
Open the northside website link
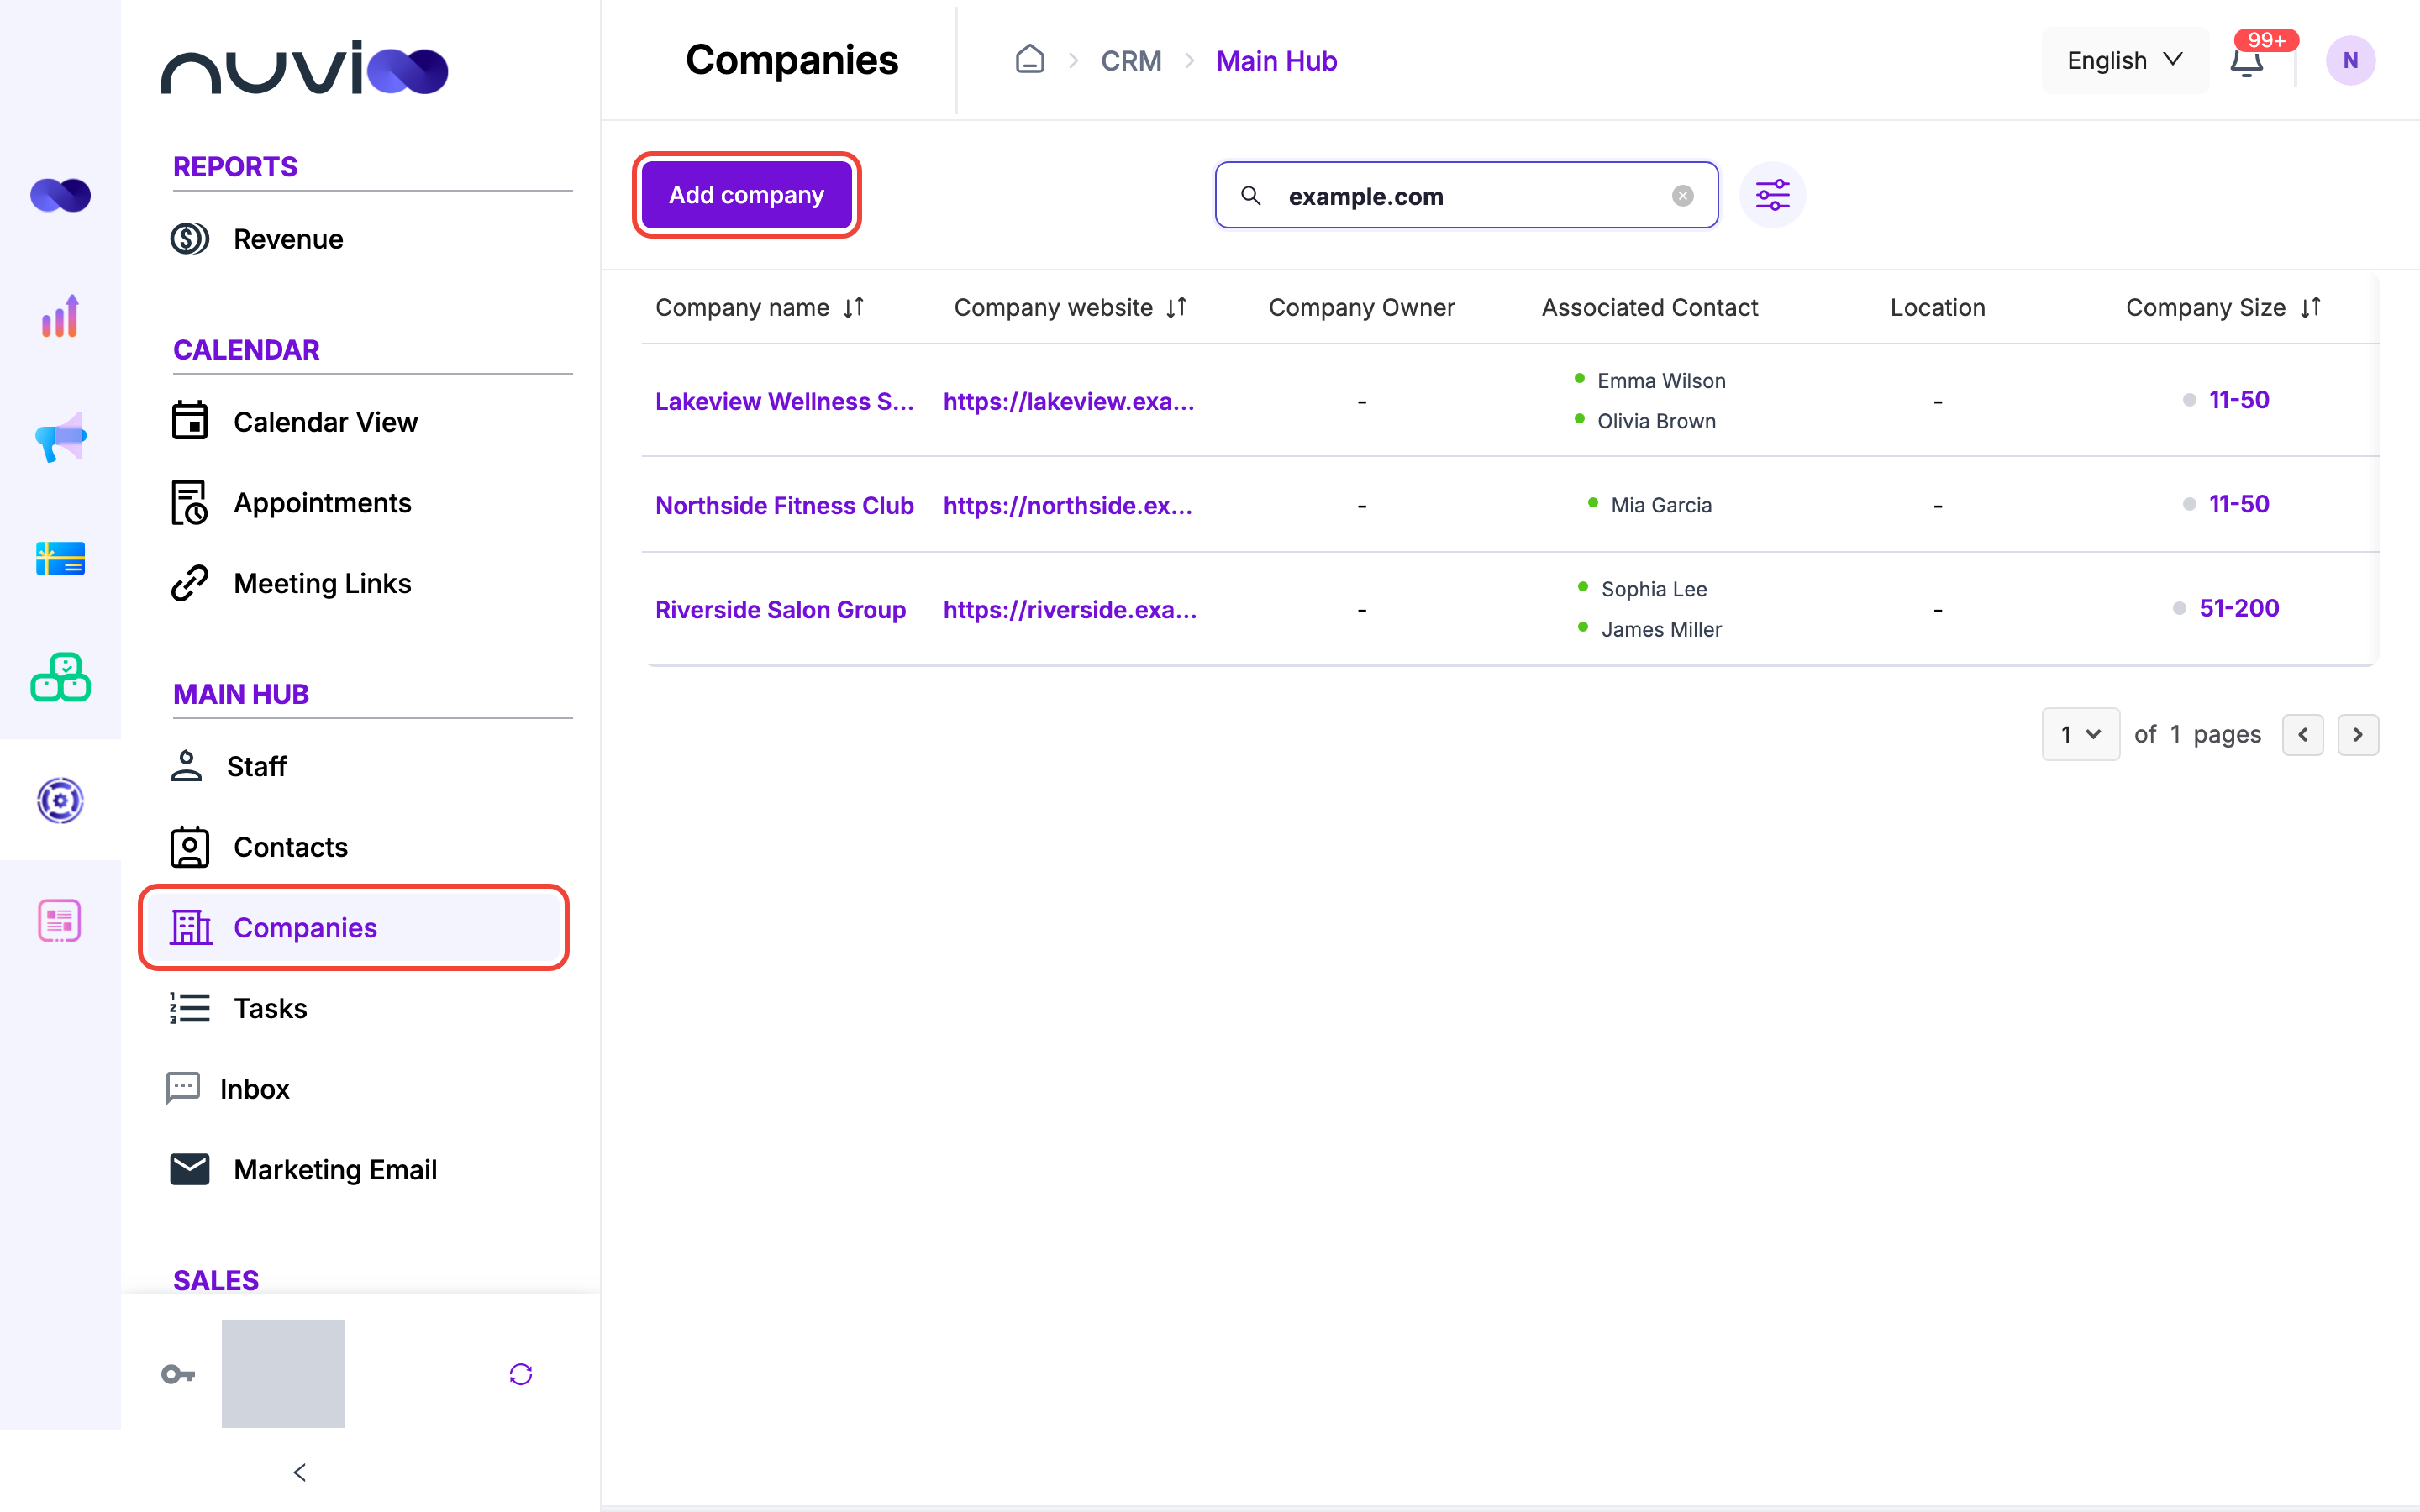[x=1067, y=506]
